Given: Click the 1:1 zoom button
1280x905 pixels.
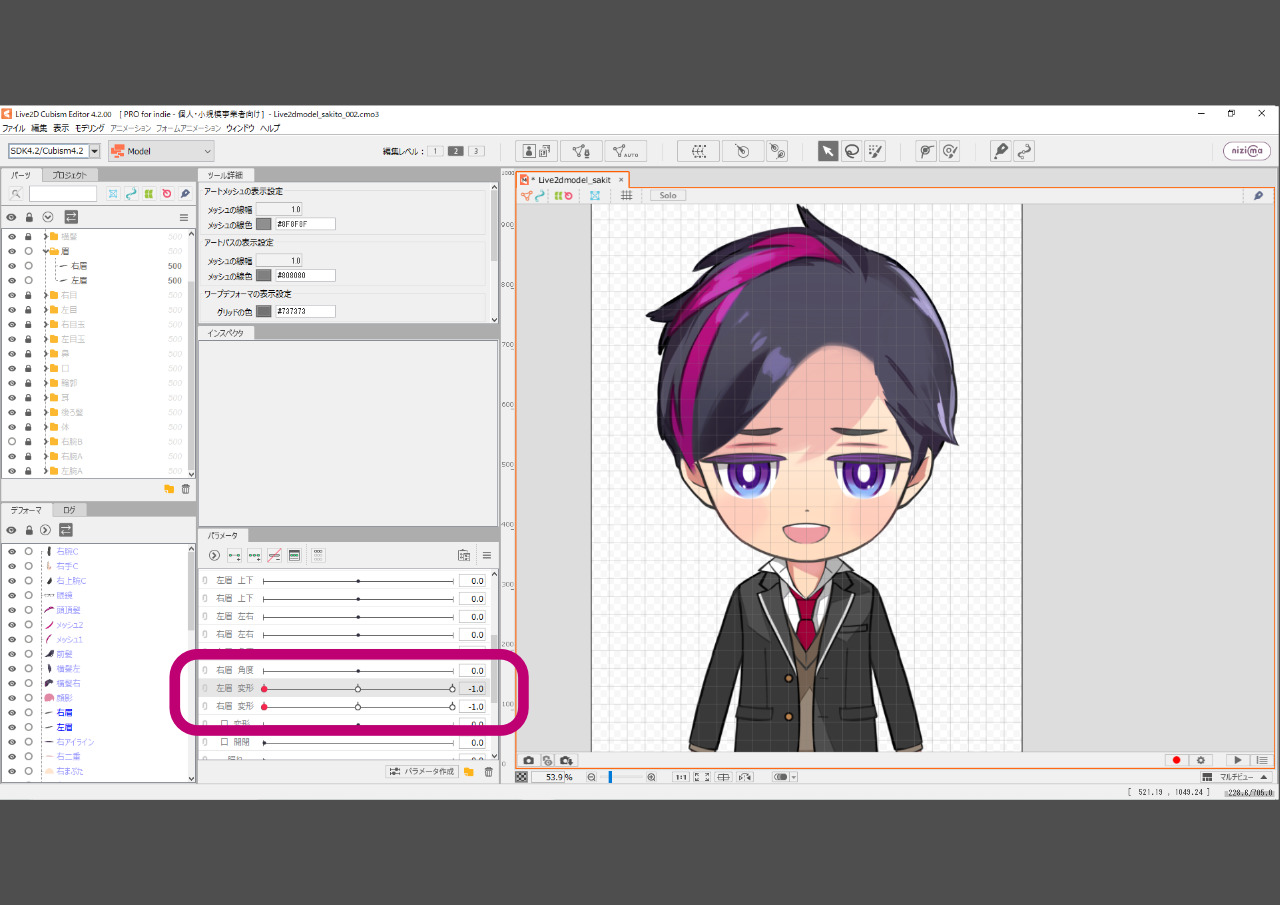Looking at the screenshot, I should click(x=680, y=777).
